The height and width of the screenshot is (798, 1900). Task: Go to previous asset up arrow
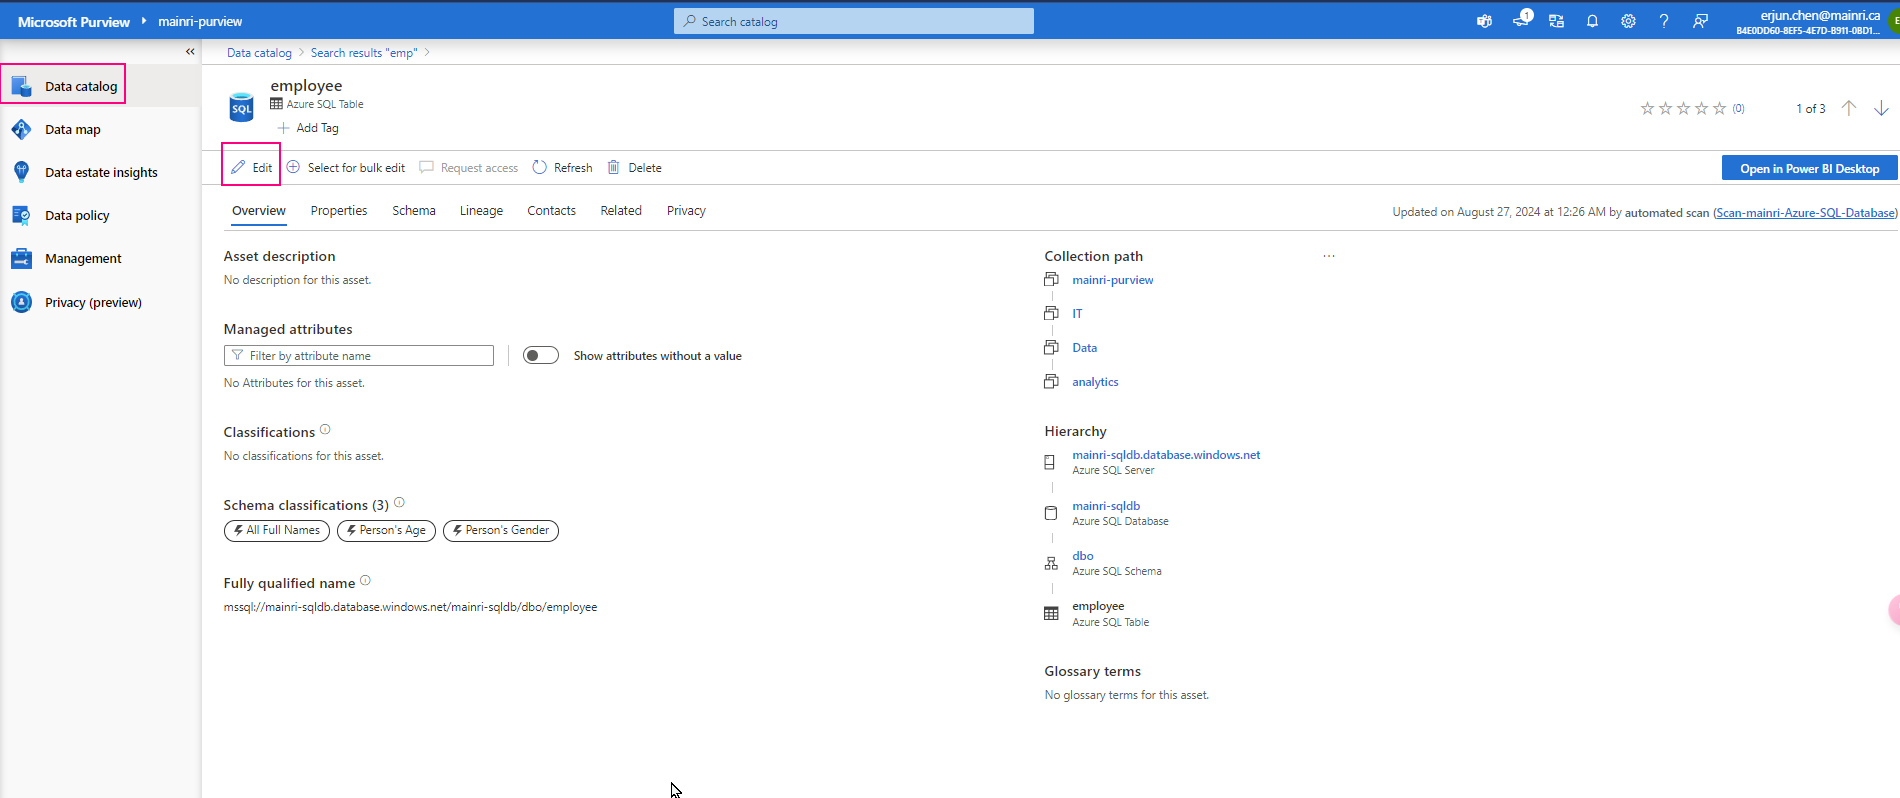point(1848,108)
